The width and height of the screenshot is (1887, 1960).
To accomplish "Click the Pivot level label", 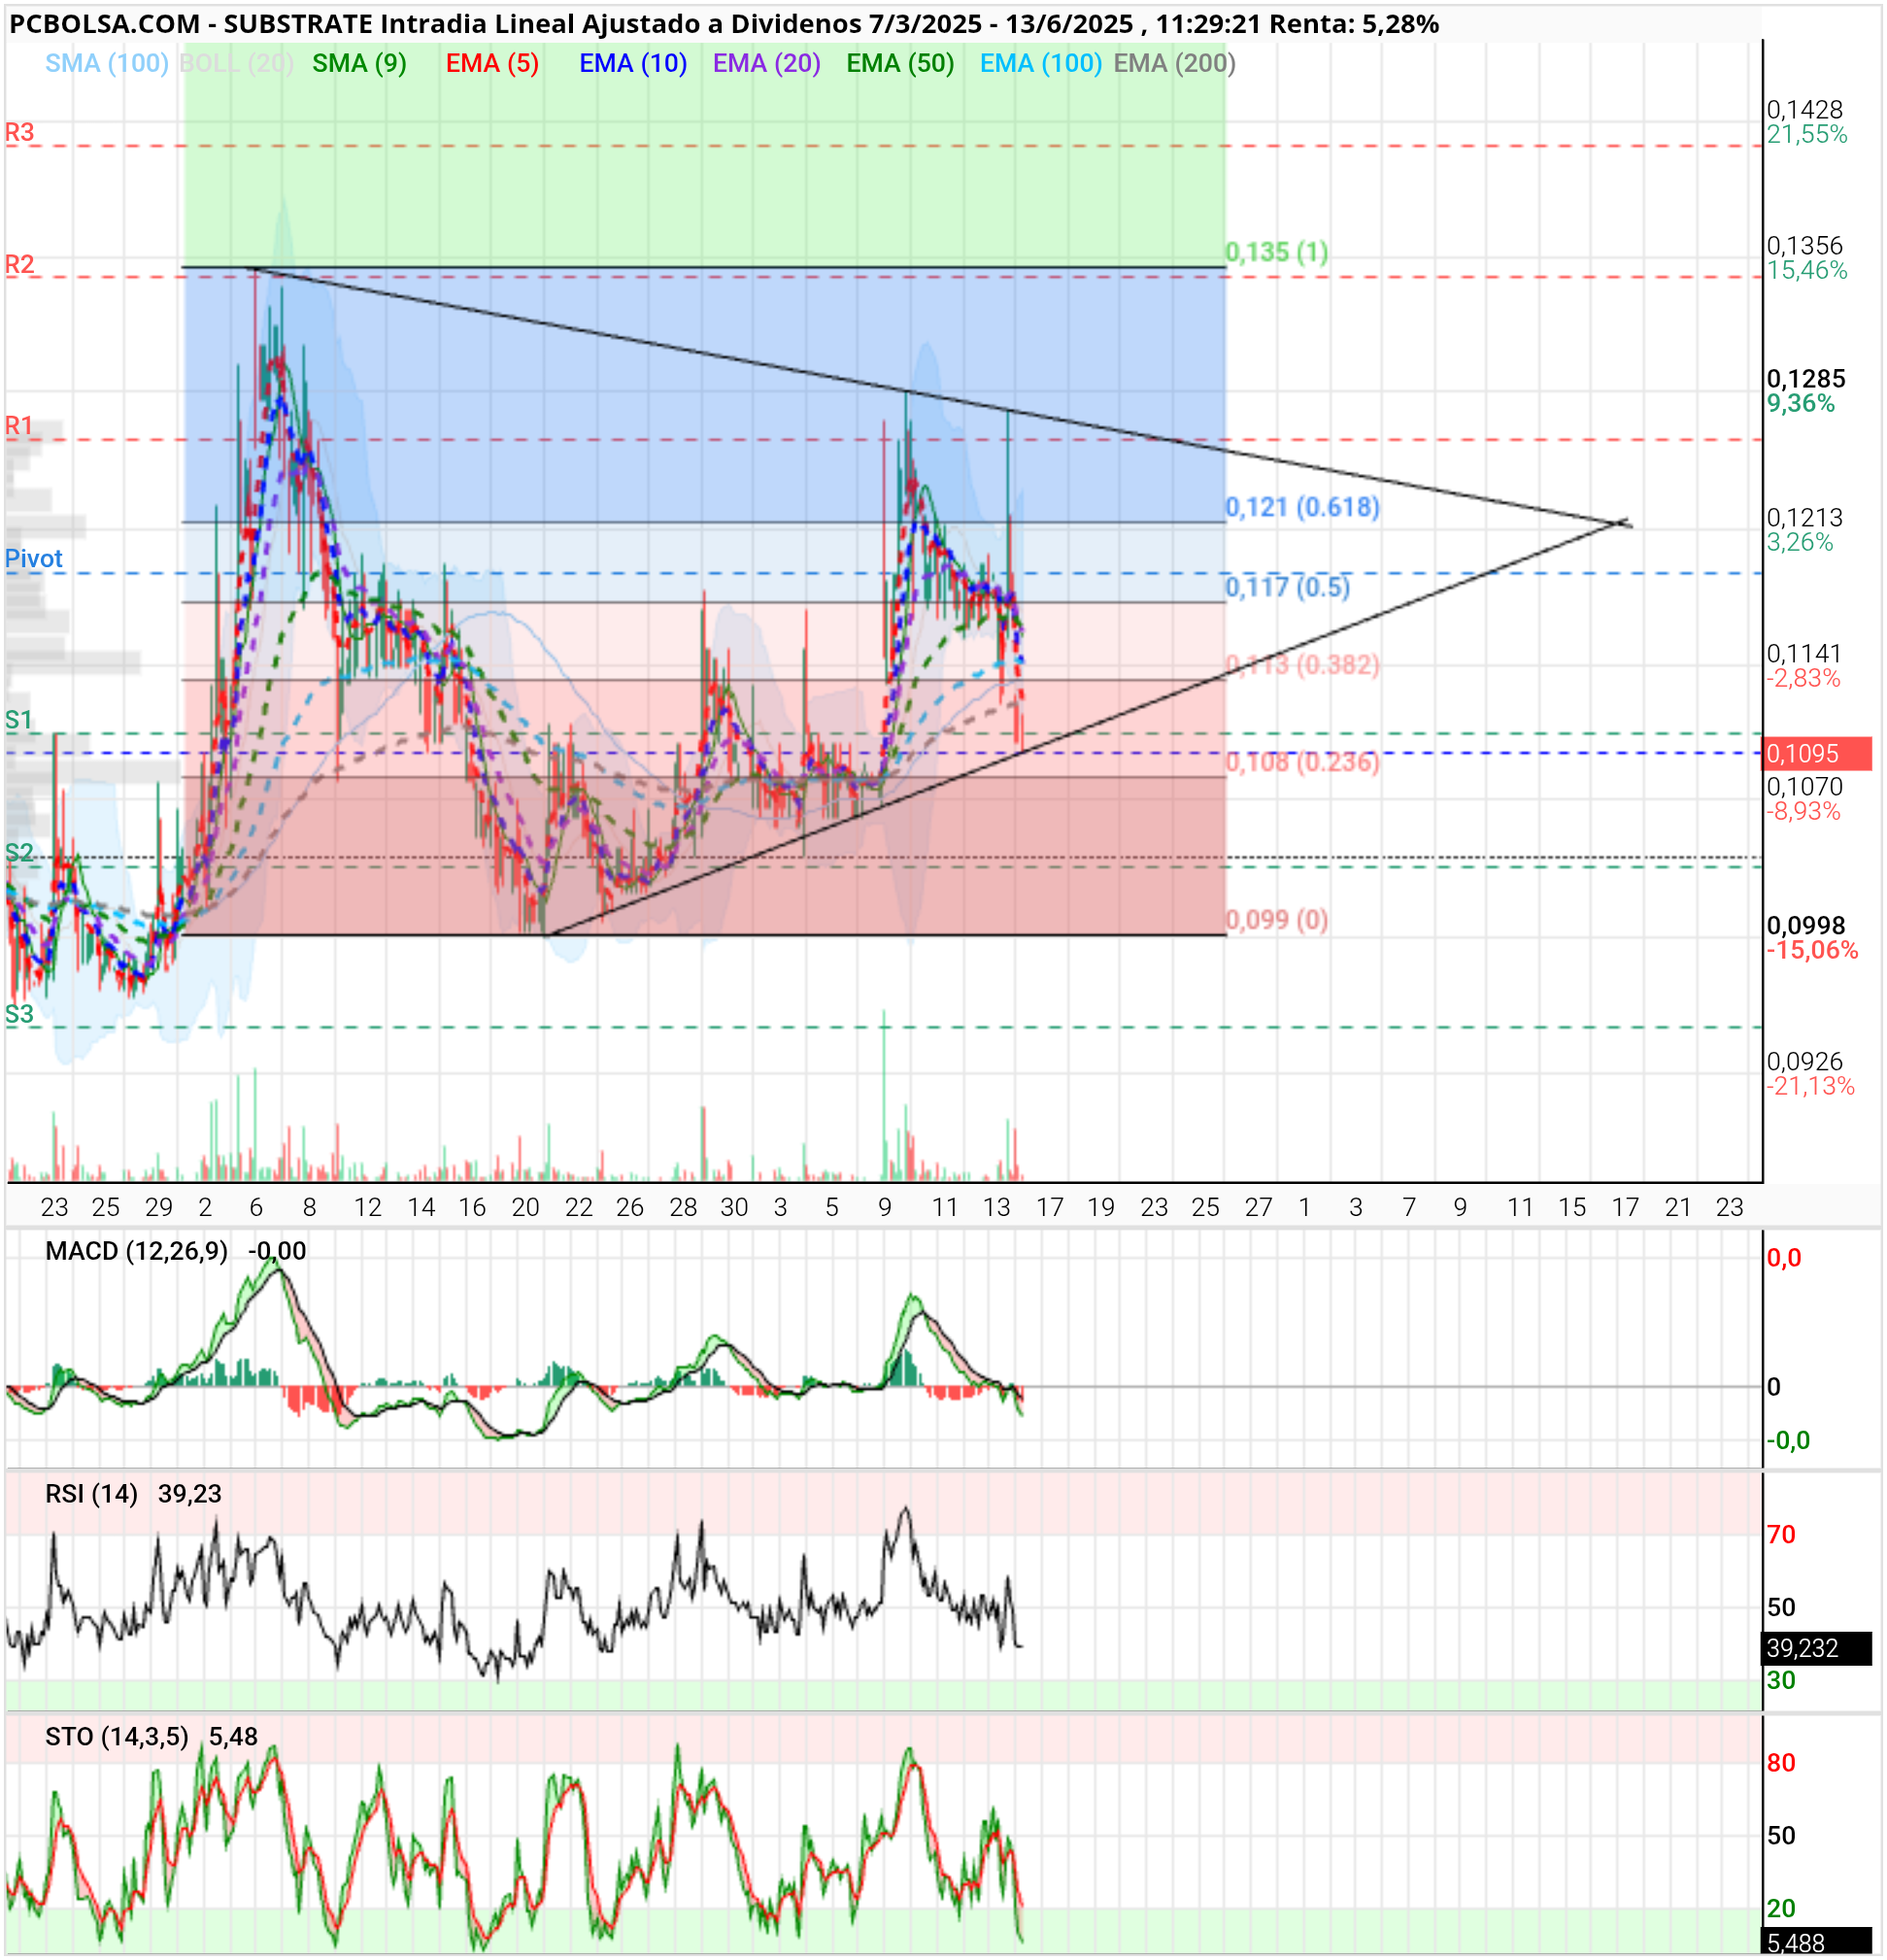I will [x=34, y=558].
